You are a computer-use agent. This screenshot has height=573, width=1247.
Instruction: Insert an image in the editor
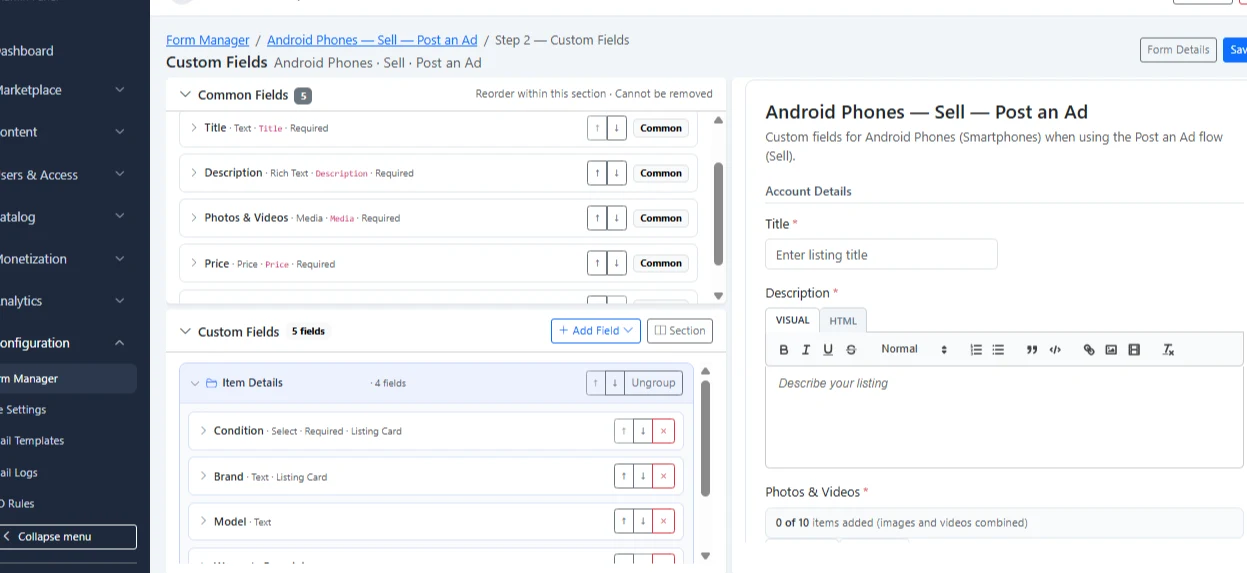point(1111,350)
